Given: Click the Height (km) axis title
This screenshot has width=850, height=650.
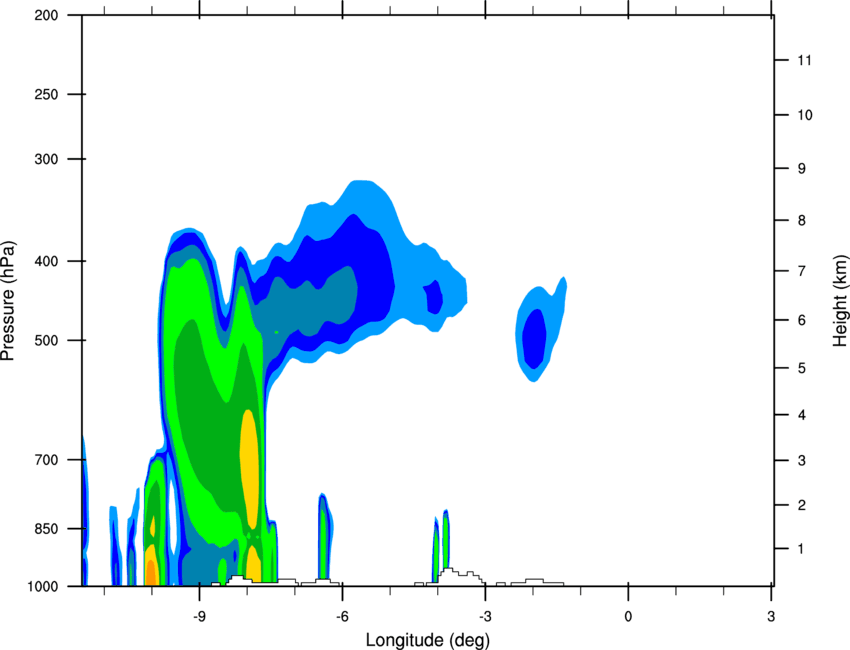Looking at the screenshot, I should coord(840,301).
